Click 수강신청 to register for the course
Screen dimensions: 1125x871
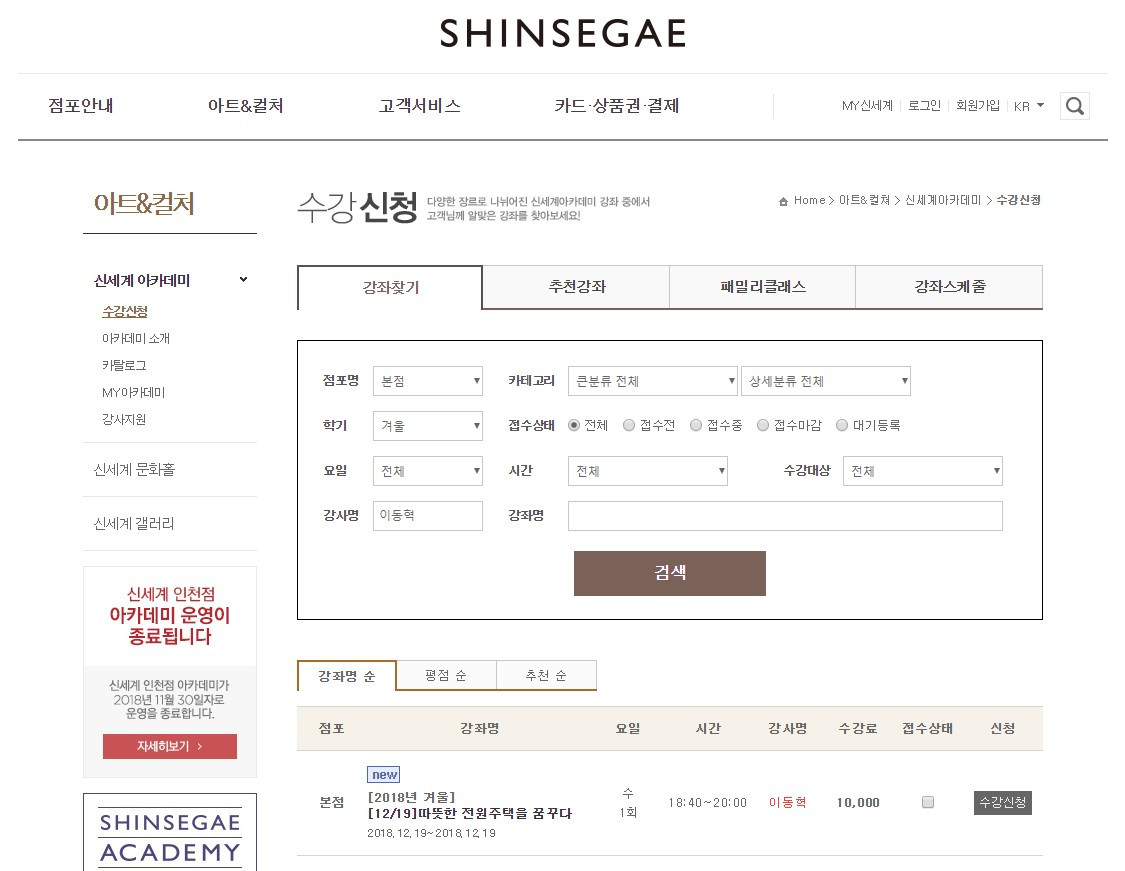tap(1002, 801)
